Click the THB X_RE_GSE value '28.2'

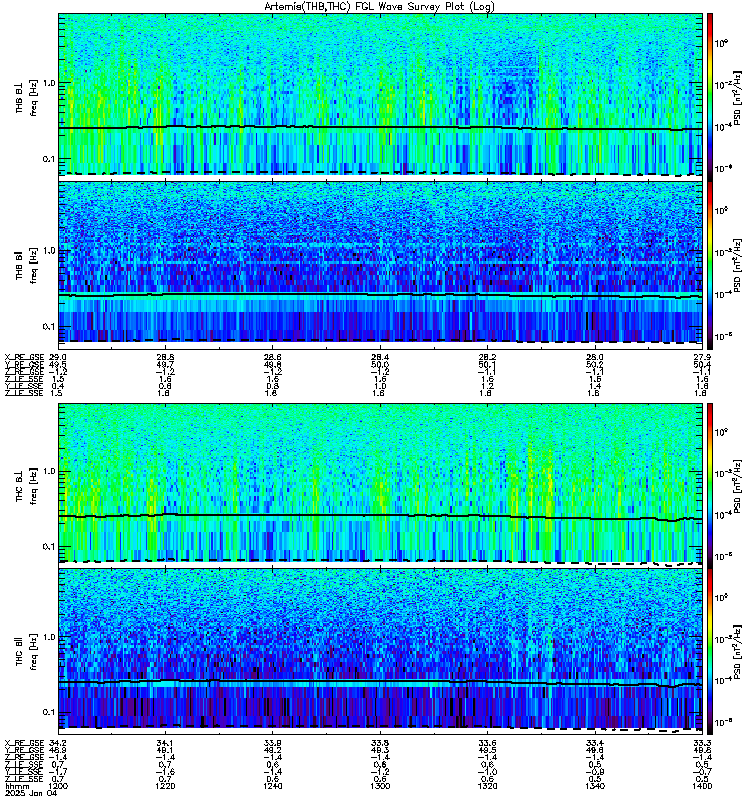click(x=487, y=357)
